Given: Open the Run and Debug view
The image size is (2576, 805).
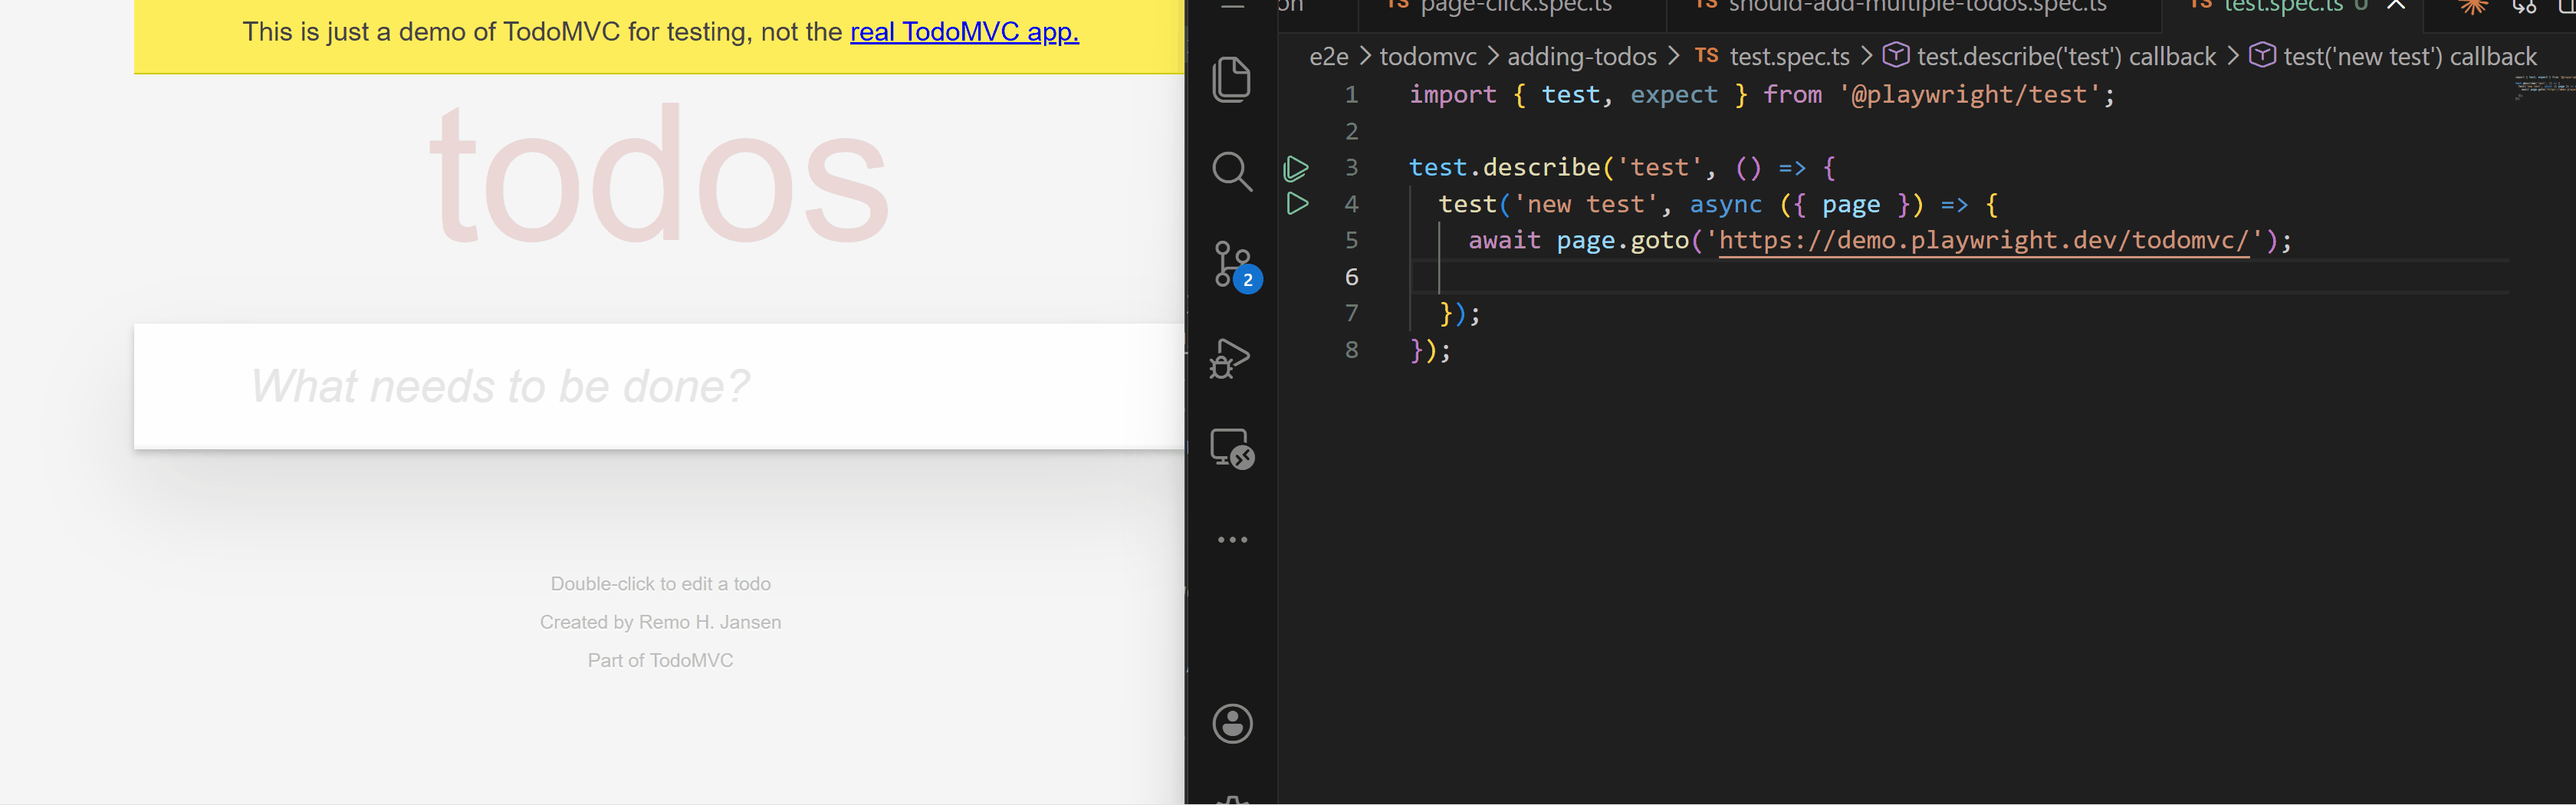Looking at the screenshot, I should [x=1230, y=358].
